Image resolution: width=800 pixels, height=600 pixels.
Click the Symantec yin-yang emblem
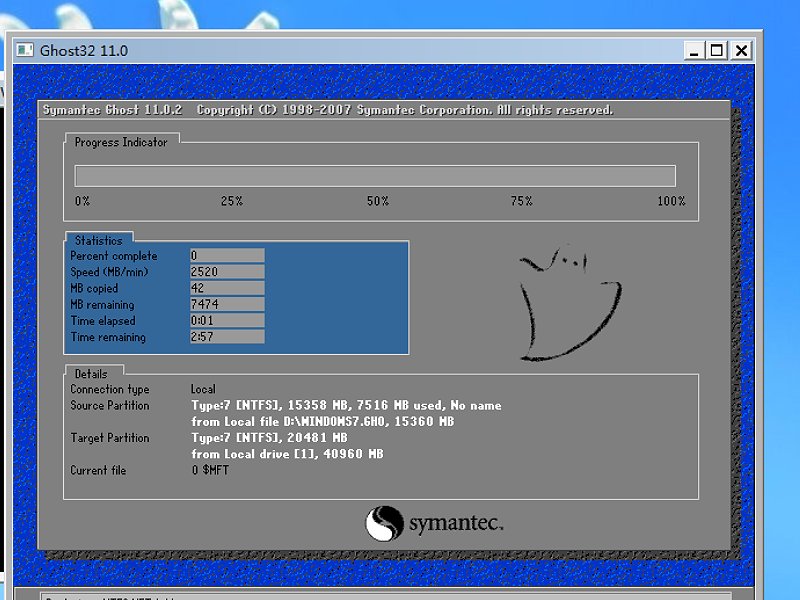386,522
